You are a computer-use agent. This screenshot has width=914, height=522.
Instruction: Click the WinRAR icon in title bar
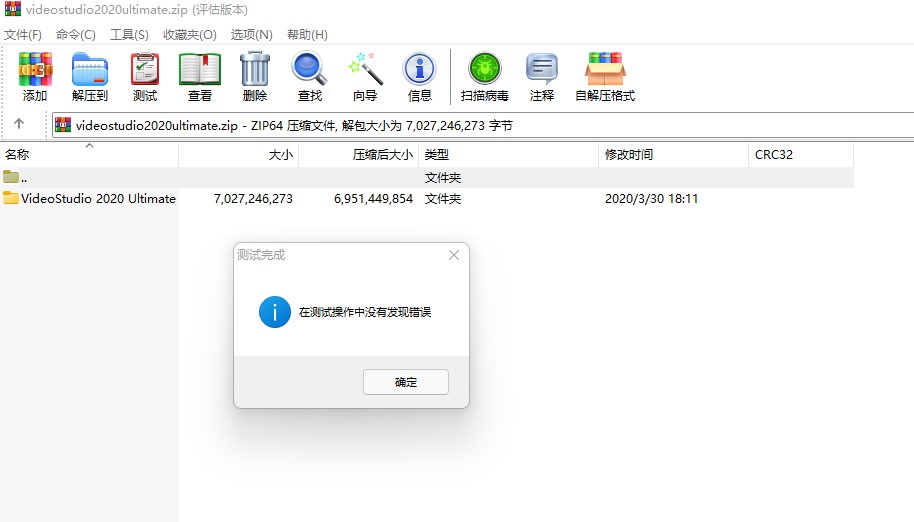pos(13,9)
